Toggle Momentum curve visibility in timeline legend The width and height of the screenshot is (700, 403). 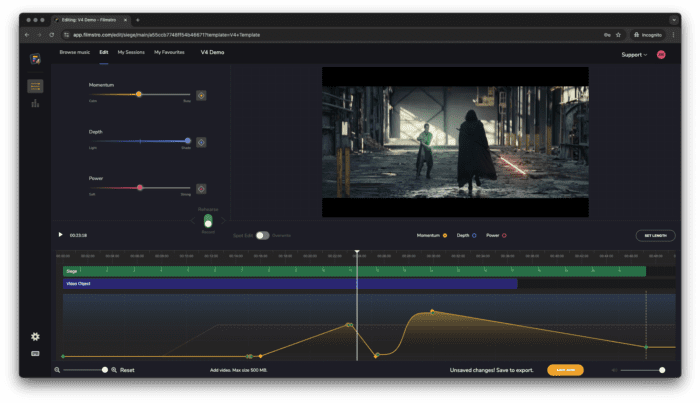(444, 235)
